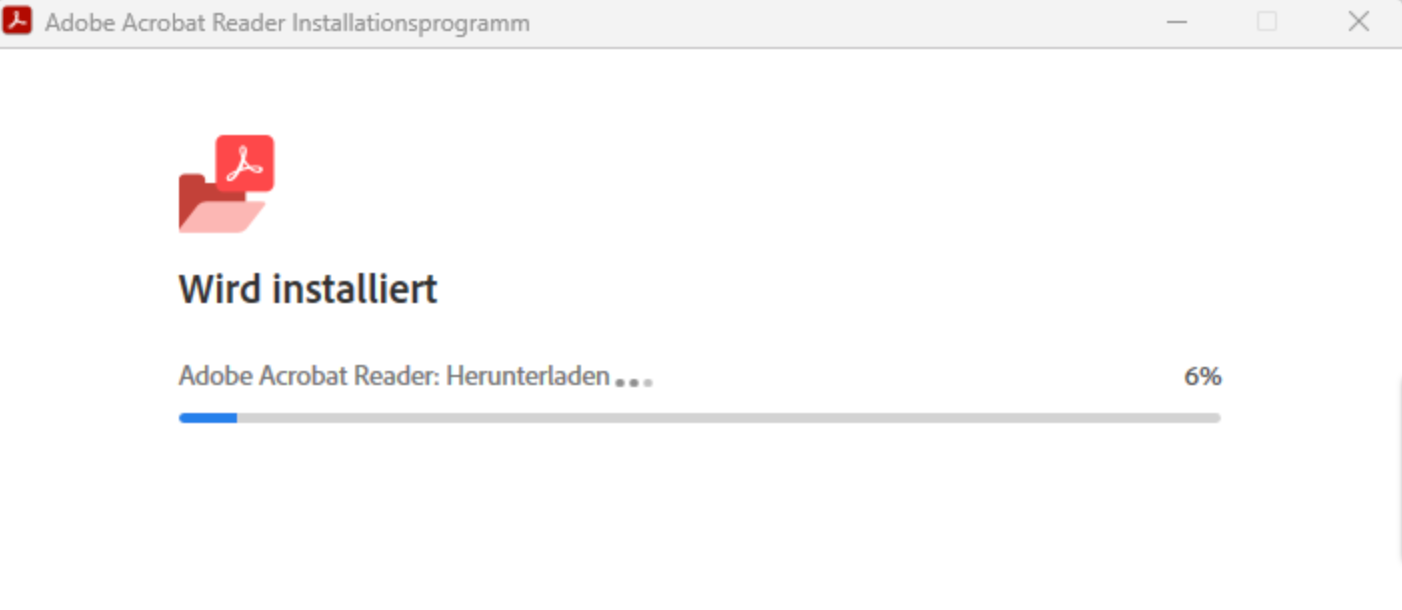Screen dimensions: 1402x610
Task: Click the animated loading dots after Herunterladen
Action: (634, 382)
